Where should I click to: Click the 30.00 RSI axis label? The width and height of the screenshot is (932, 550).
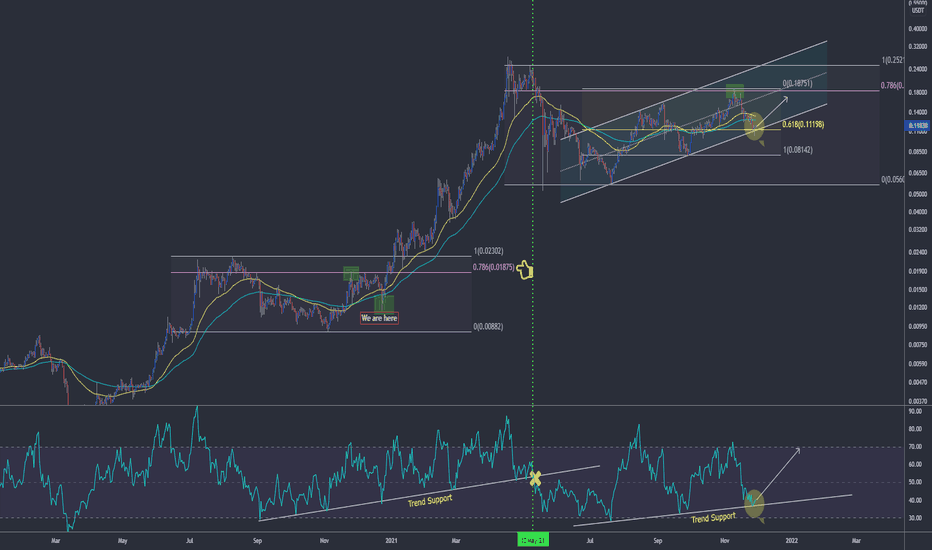pos(915,518)
